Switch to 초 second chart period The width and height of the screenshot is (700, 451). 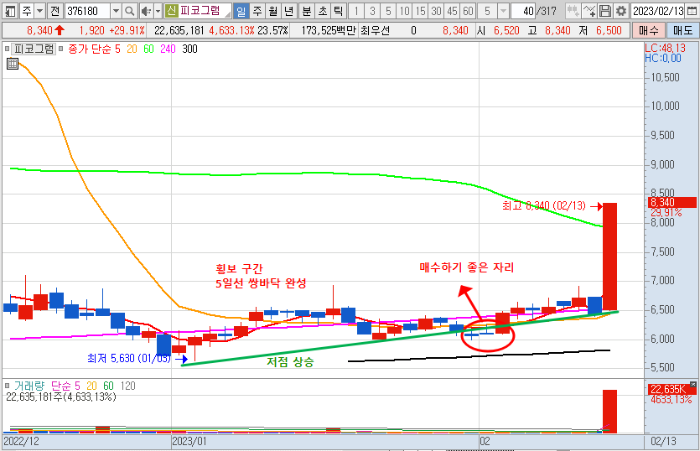[323, 11]
